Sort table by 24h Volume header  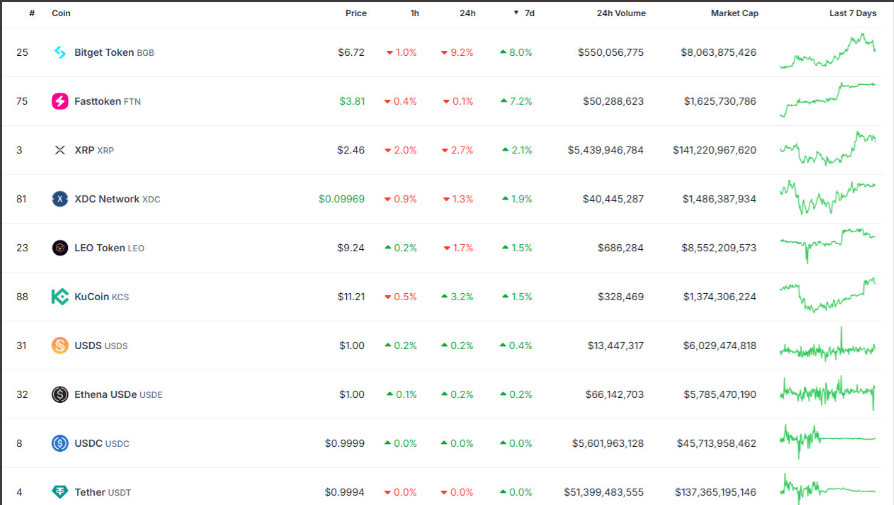[x=621, y=13]
